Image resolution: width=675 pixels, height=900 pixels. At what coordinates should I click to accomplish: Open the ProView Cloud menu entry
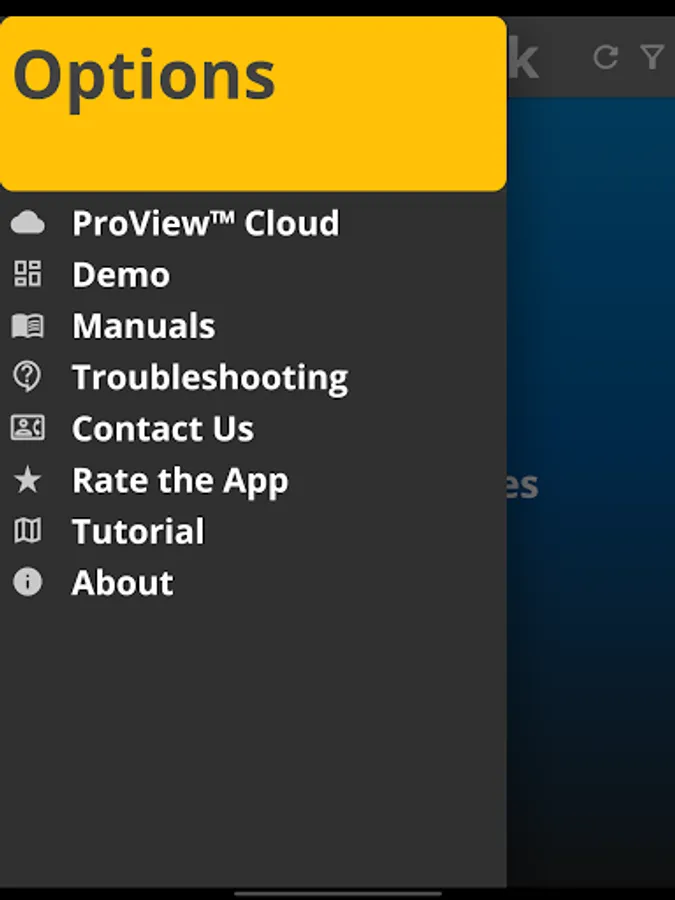pos(253,223)
